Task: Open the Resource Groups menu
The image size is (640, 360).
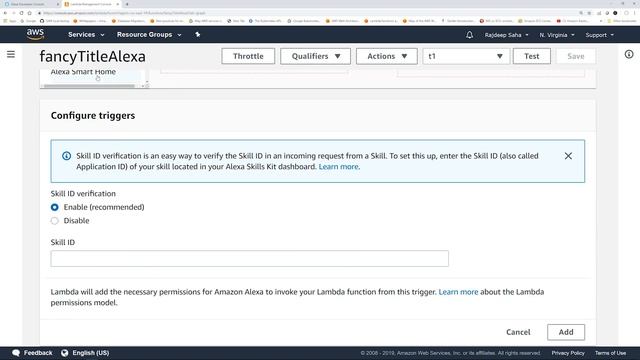Action: [x=149, y=35]
